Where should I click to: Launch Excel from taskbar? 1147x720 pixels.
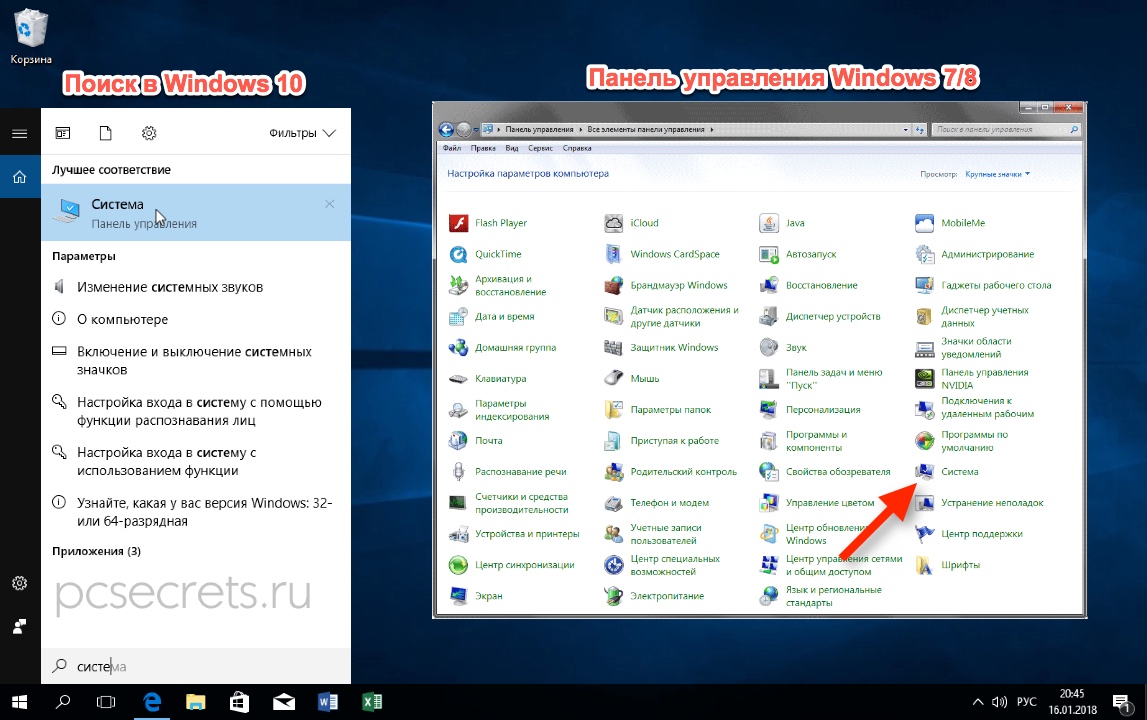(x=372, y=702)
